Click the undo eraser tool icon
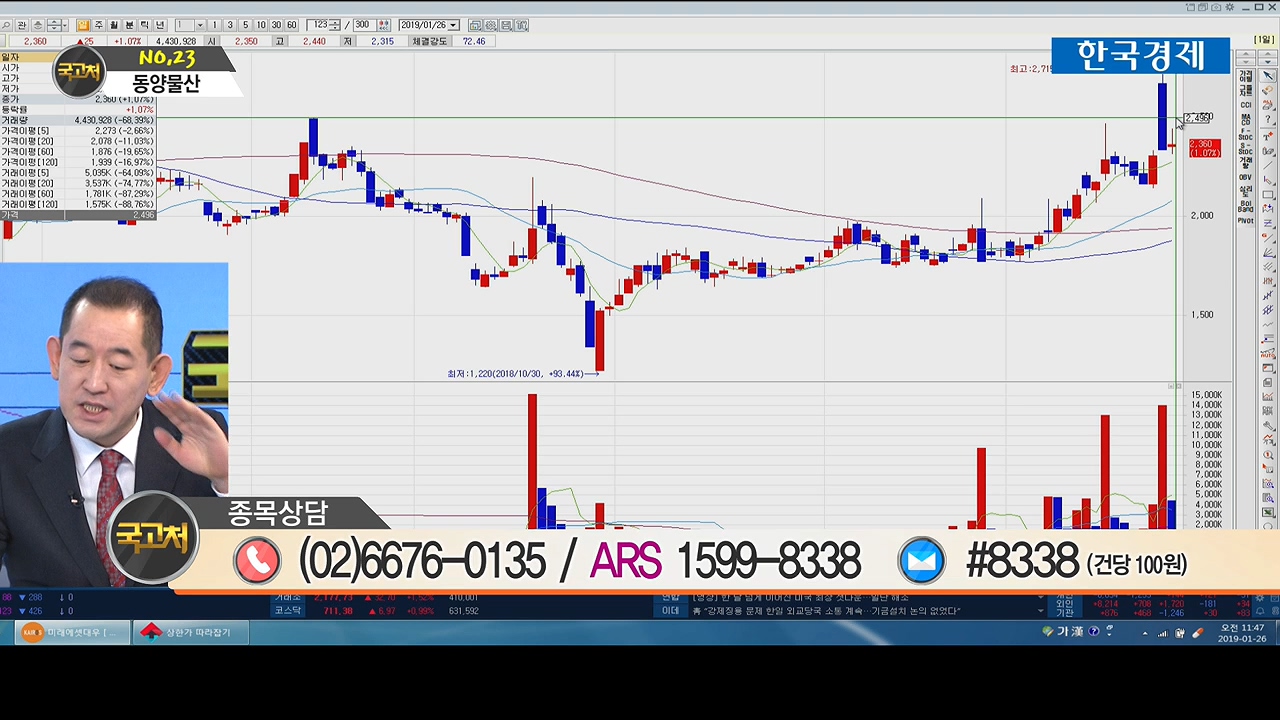Image resolution: width=1280 pixels, height=720 pixels. click(1268, 91)
